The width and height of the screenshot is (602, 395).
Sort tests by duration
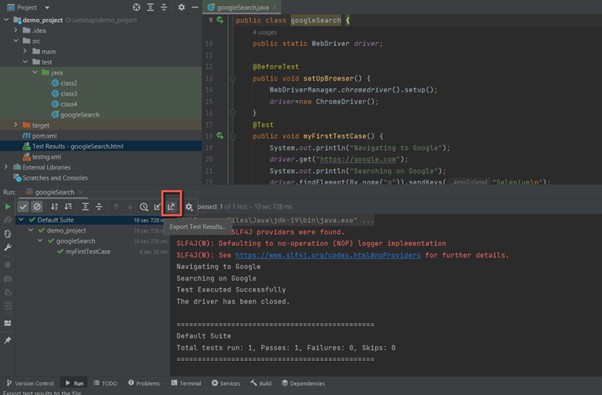68,207
